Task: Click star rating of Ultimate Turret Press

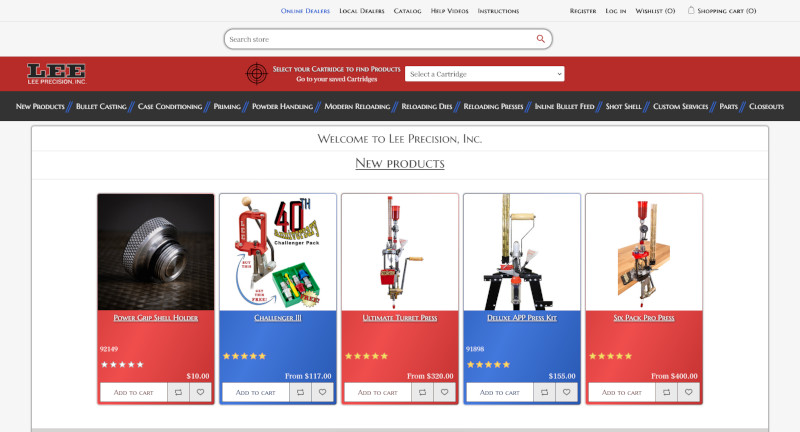Action: [366, 356]
